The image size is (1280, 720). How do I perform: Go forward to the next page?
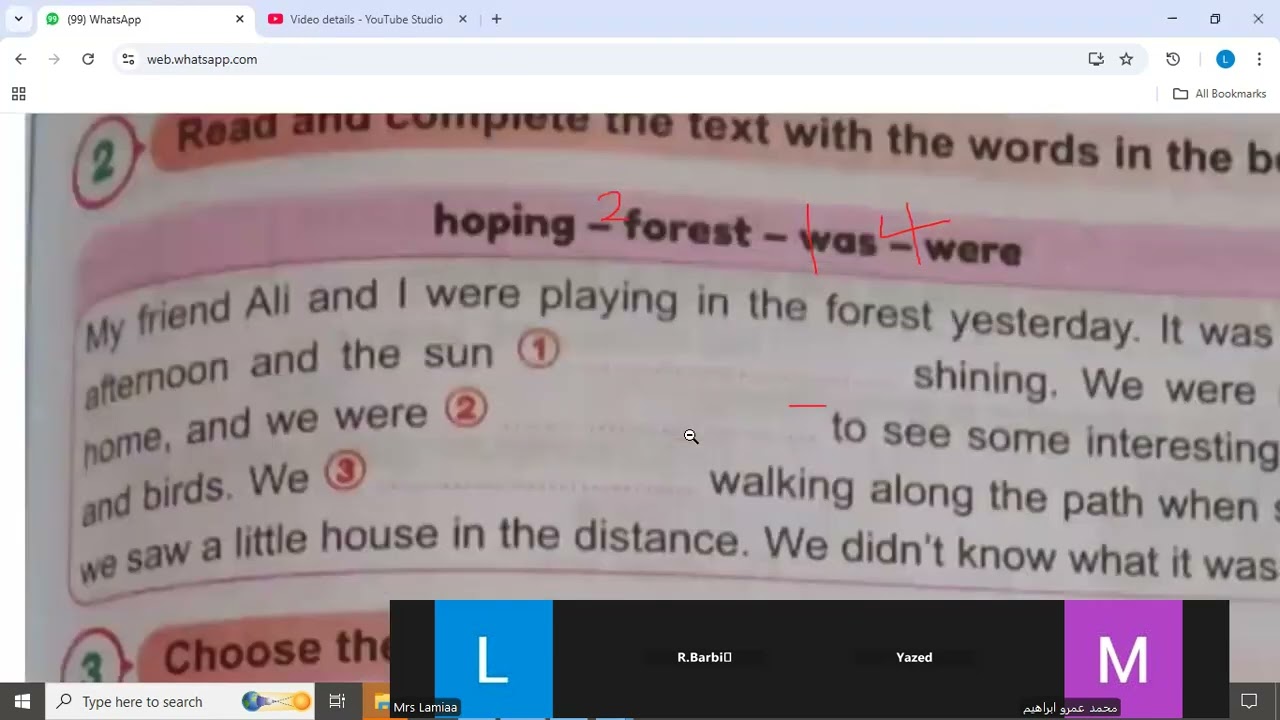click(x=54, y=59)
